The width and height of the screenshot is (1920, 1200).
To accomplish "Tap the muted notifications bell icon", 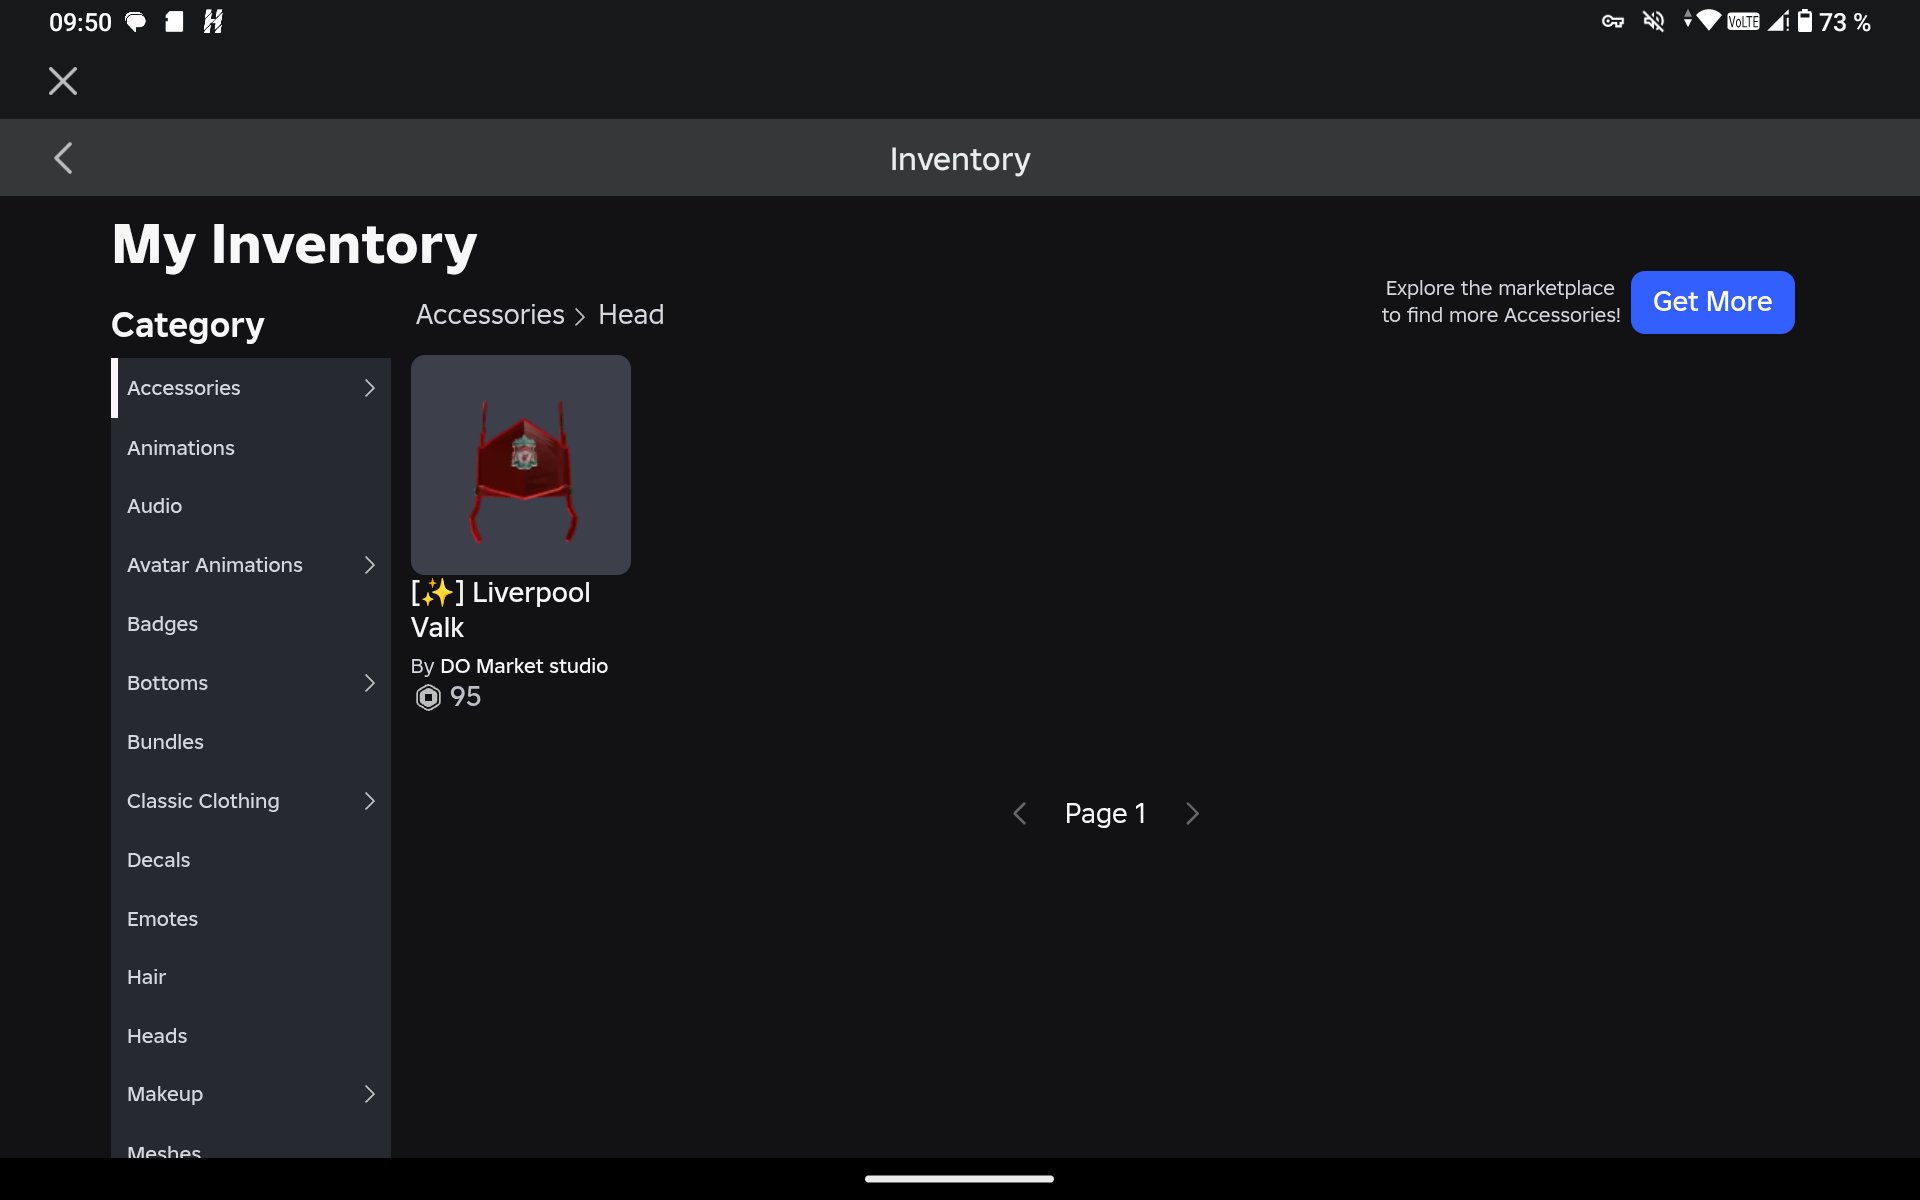I will tap(1654, 21).
